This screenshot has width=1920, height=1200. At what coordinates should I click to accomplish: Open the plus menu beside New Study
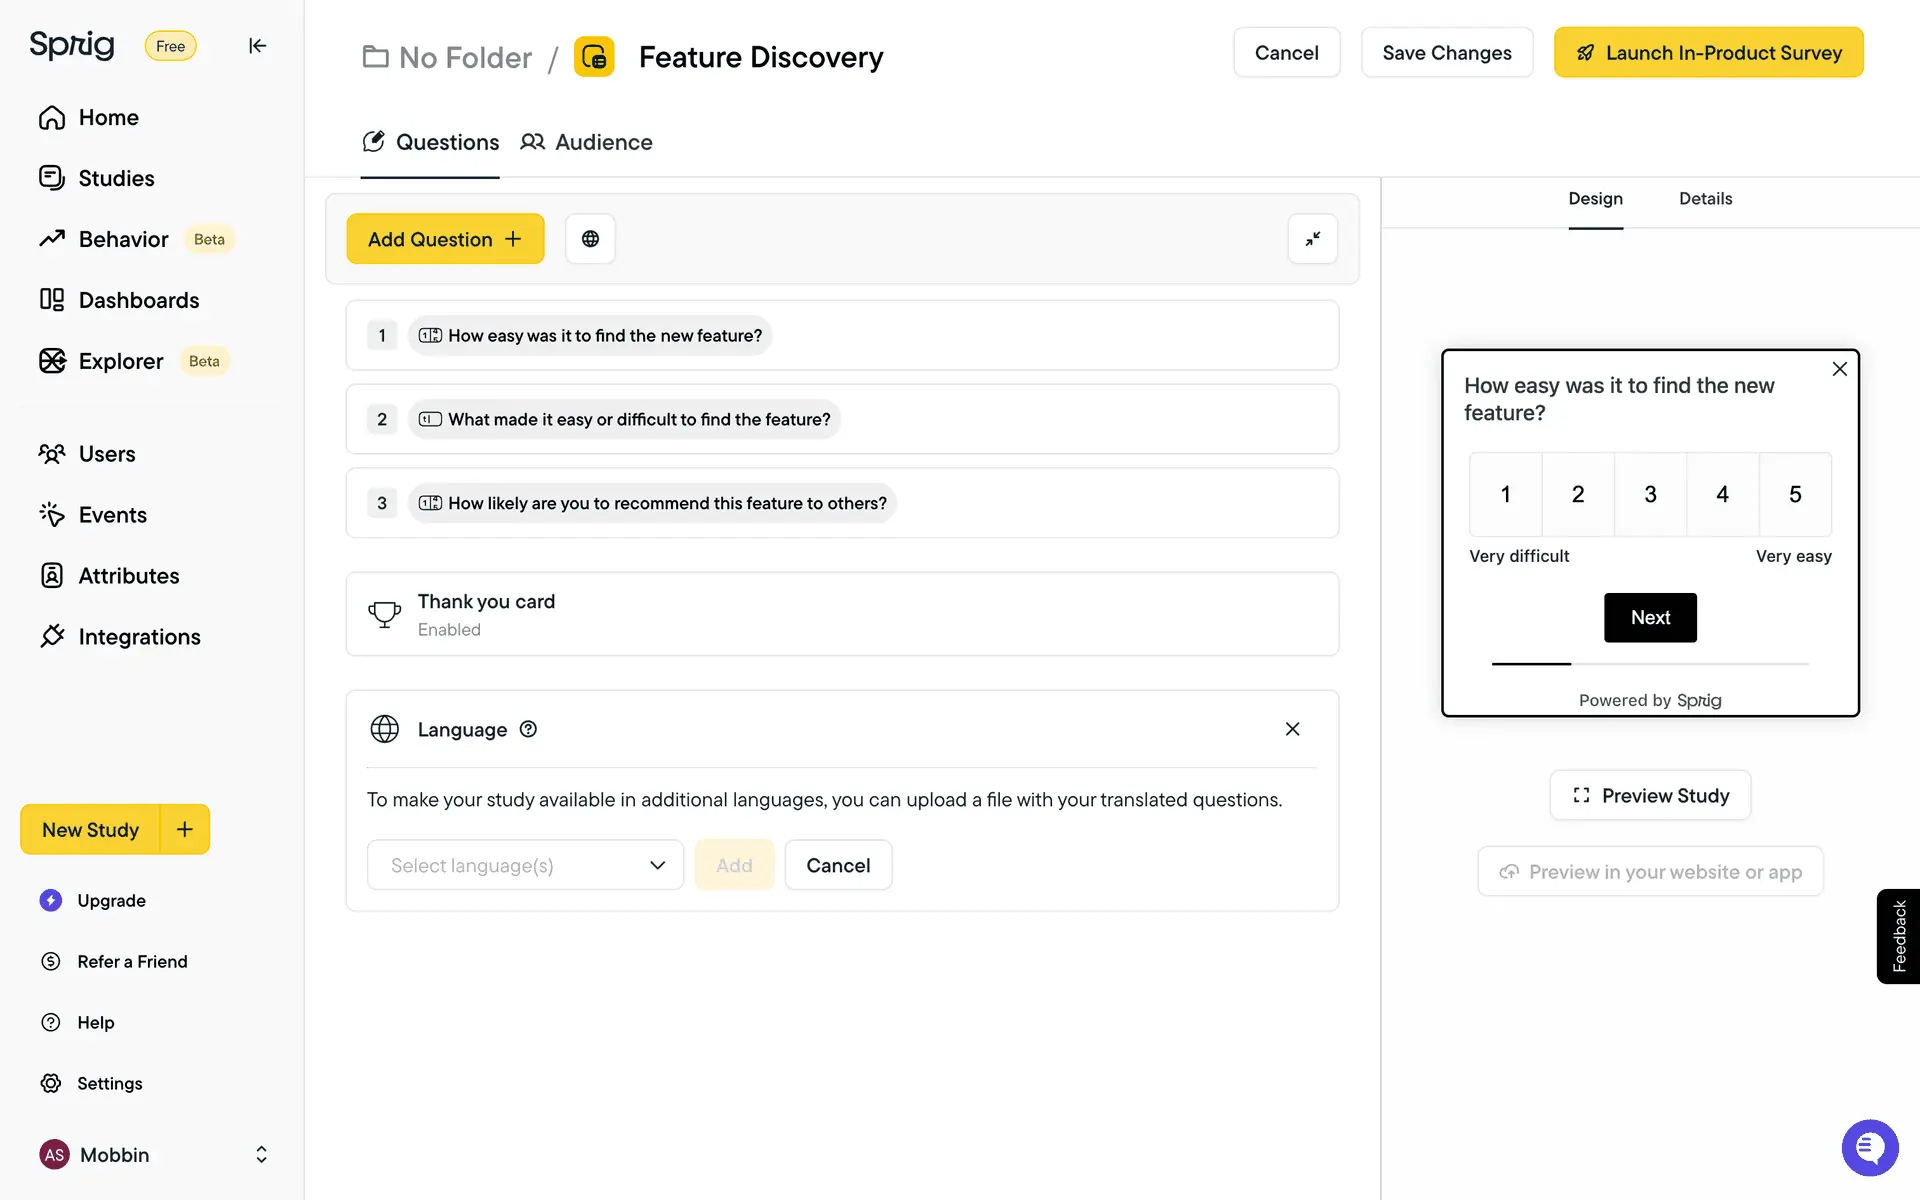pyautogui.click(x=185, y=829)
